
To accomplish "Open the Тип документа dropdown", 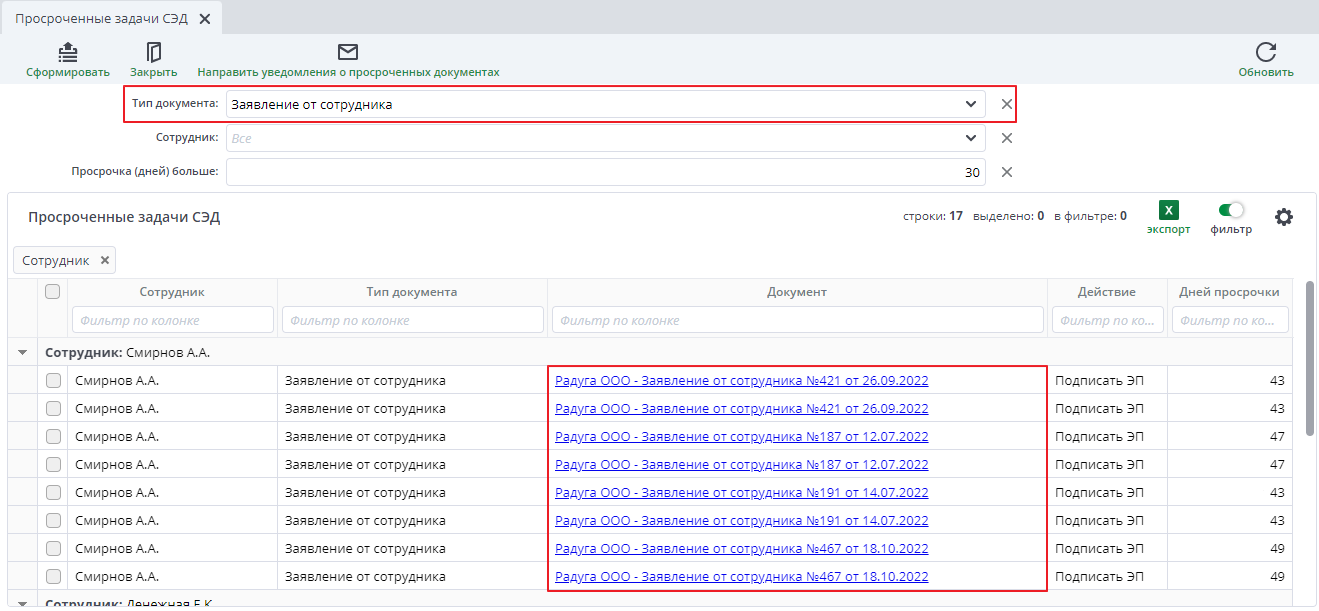I will [970, 104].
